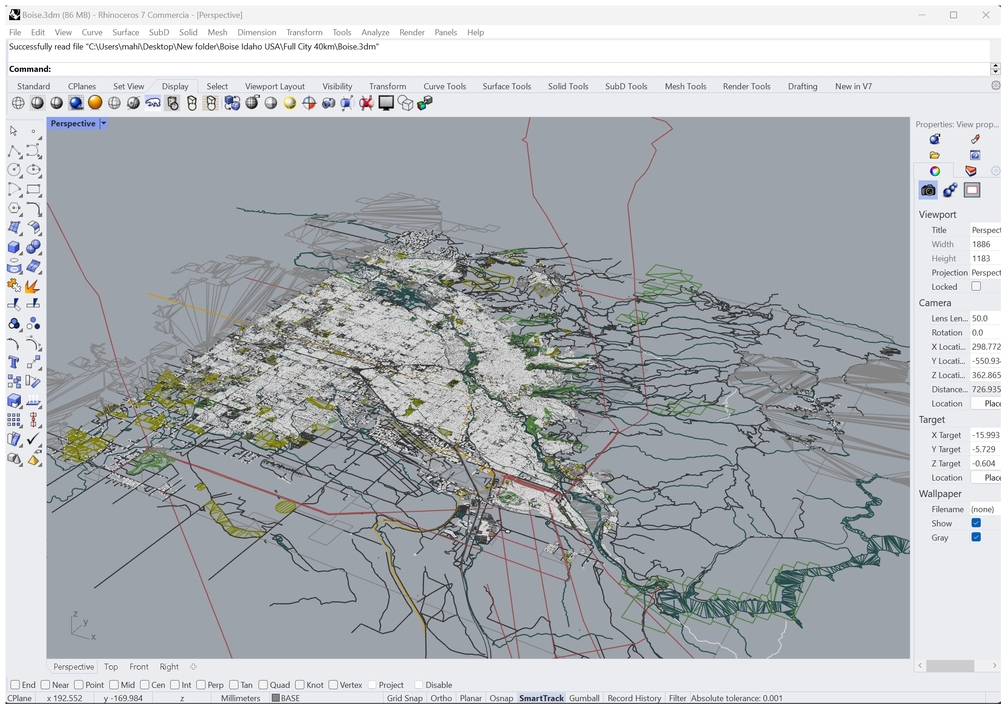Open the Analyze menu
The image size is (1005, 708).
pos(375,32)
